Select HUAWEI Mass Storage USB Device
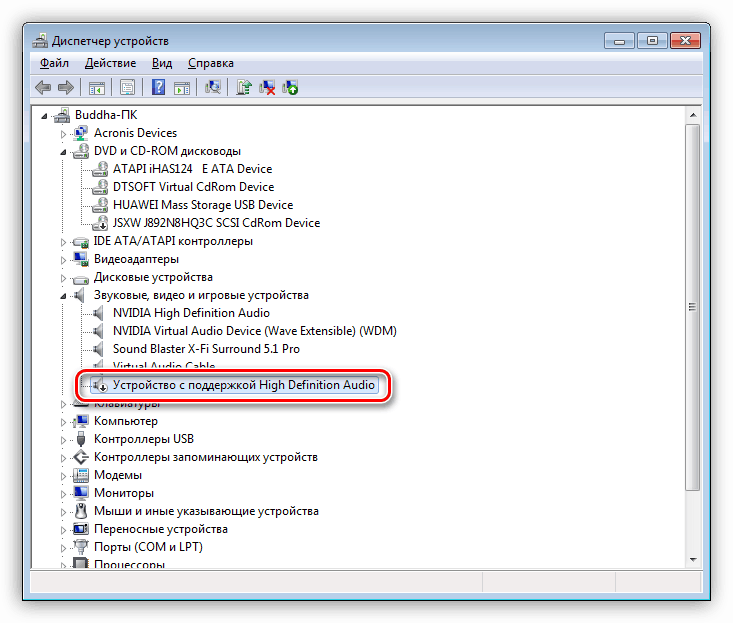The image size is (733, 623). 203,205
